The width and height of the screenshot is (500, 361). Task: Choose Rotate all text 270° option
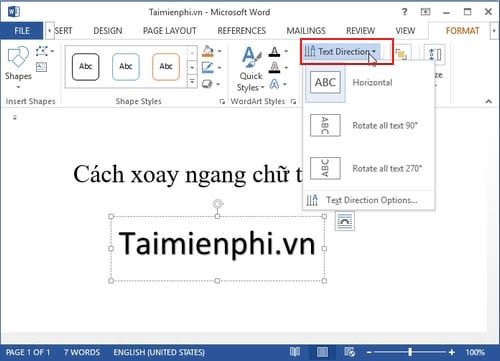369,169
